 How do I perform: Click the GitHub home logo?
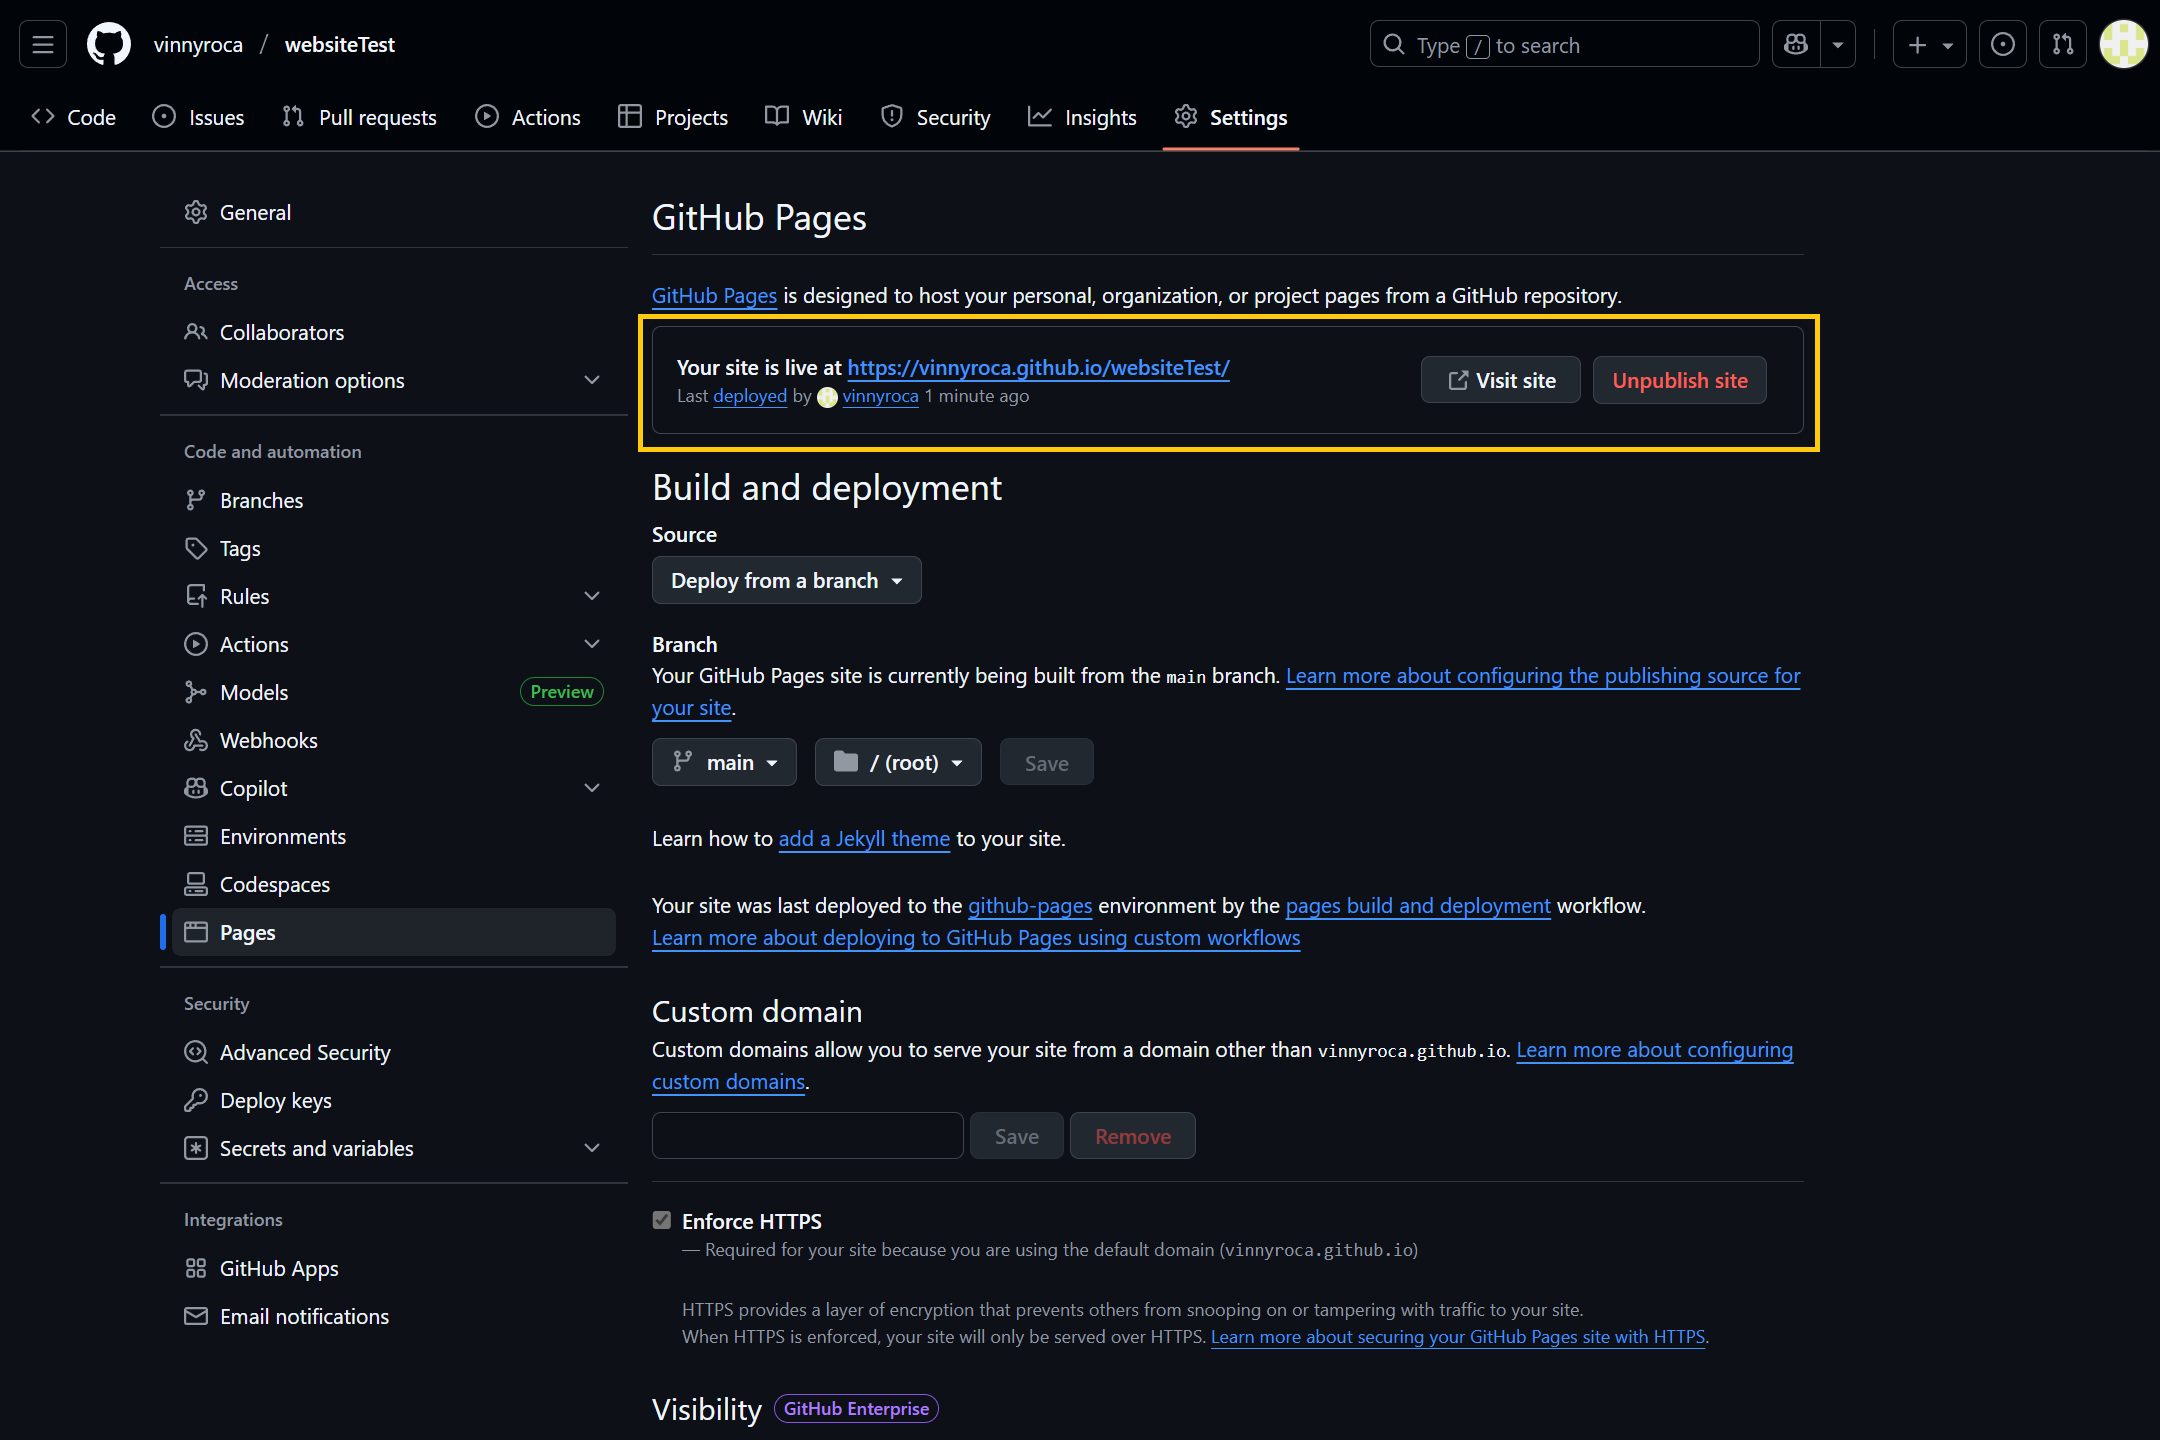pyautogui.click(x=108, y=43)
